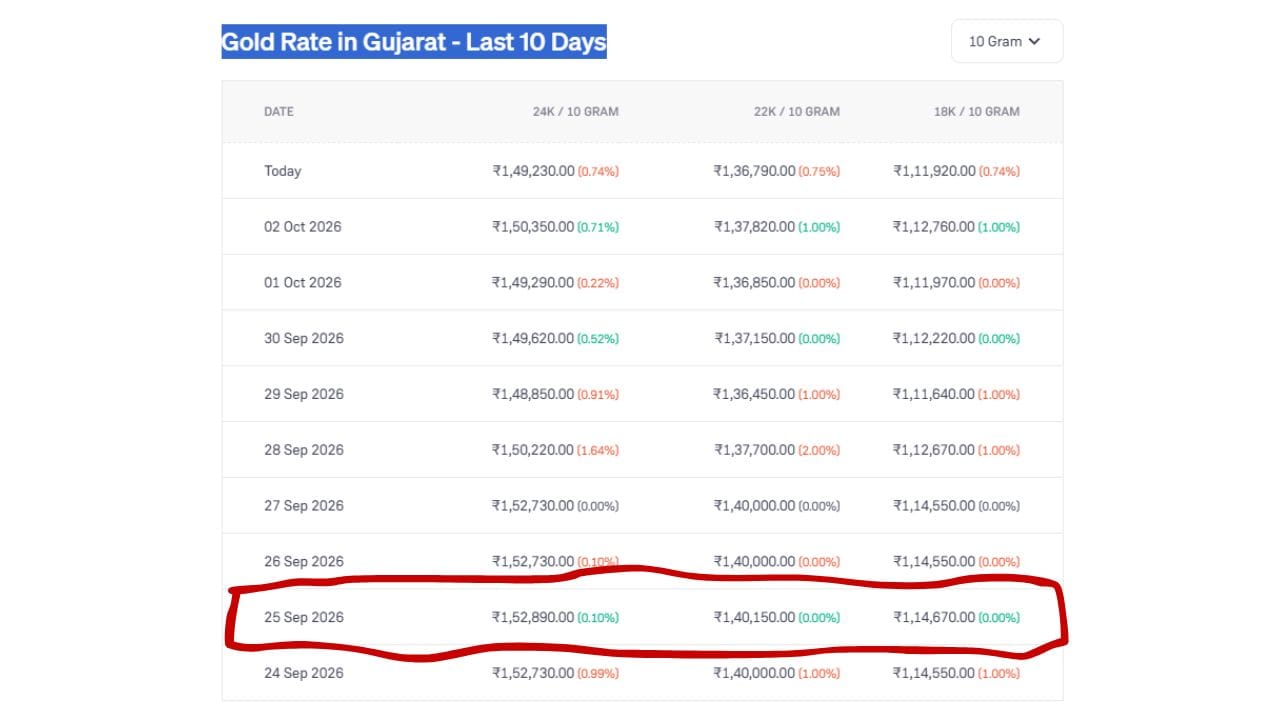The height and width of the screenshot is (720, 1280).
Task: Click the 18K / 10 GRAM column header
Action: tap(977, 112)
